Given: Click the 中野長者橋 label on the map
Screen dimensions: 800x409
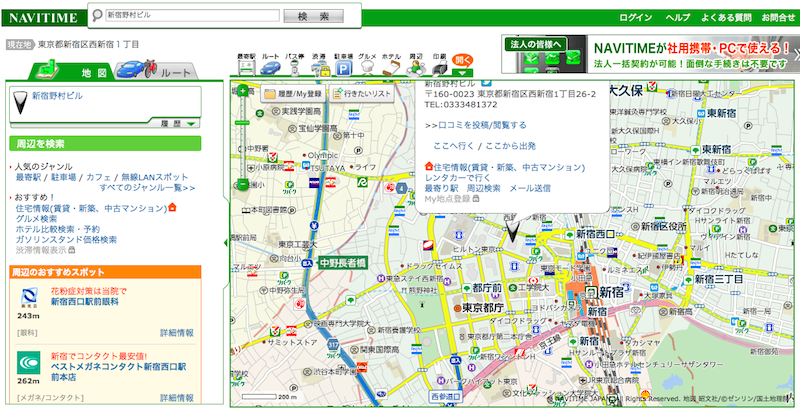Looking at the screenshot, I should 343,264.
